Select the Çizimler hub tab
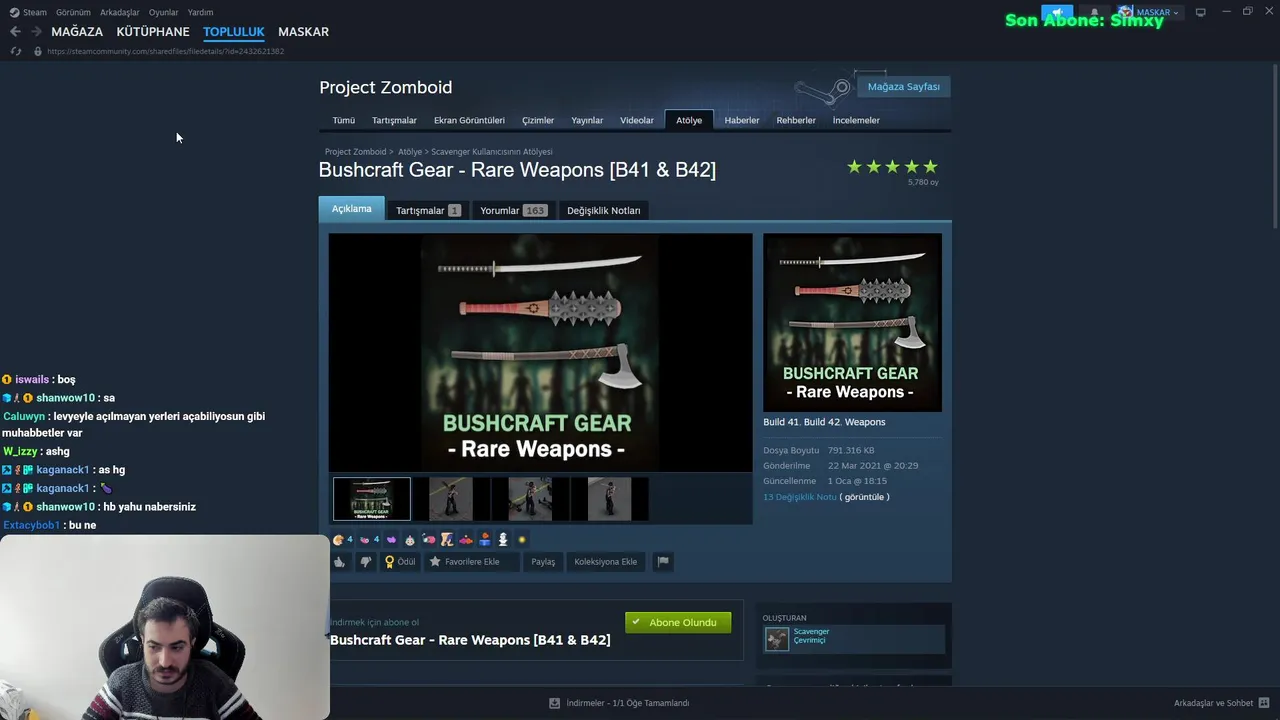The image size is (1280, 720). click(538, 120)
